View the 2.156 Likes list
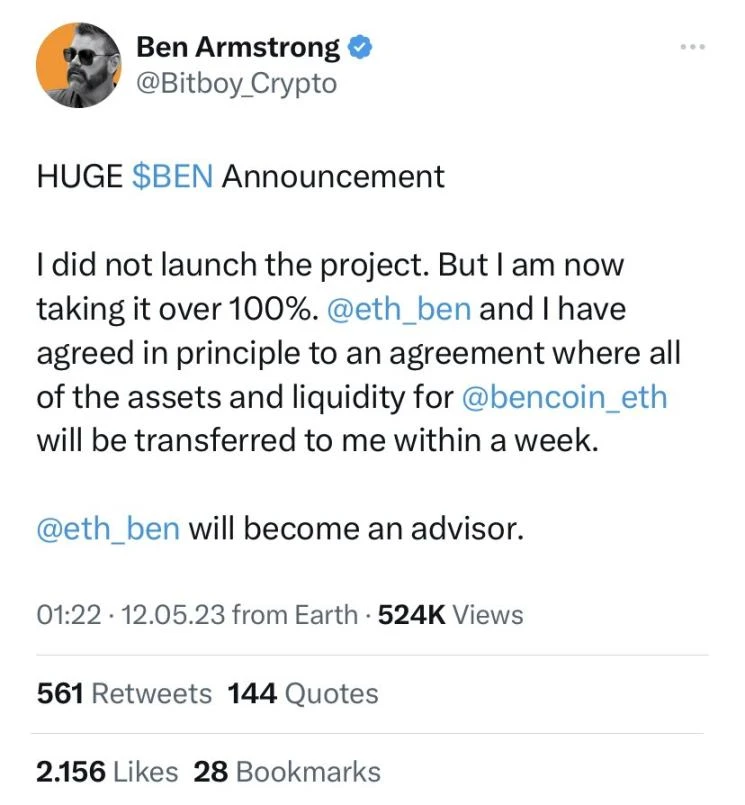The image size is (745, 805). [105, 771]
